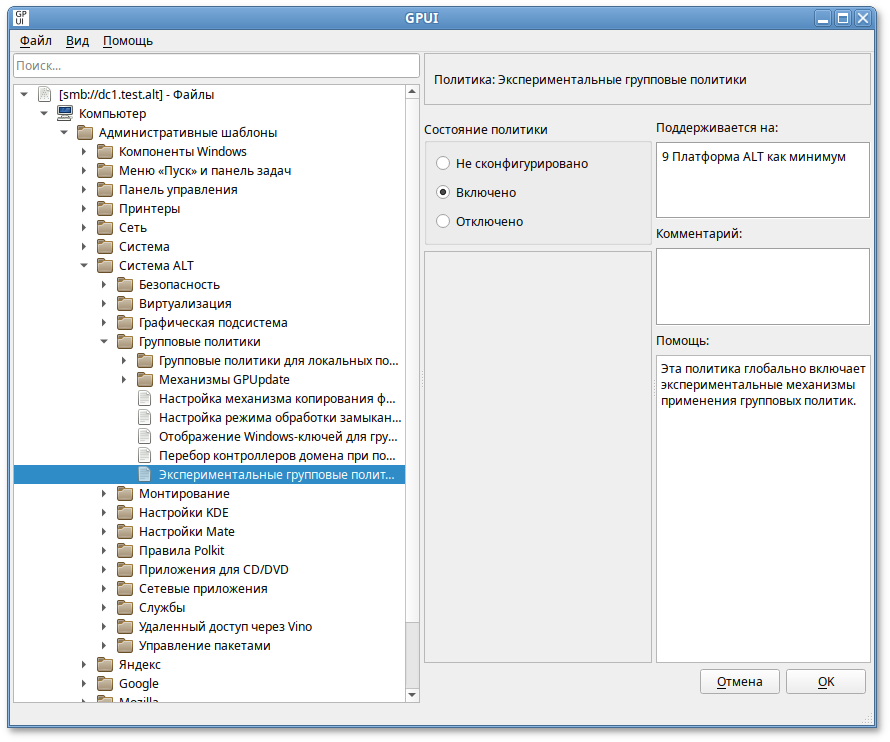Click the GPUI app icon in title bar

pyautogui.click(x=22, y=17)
